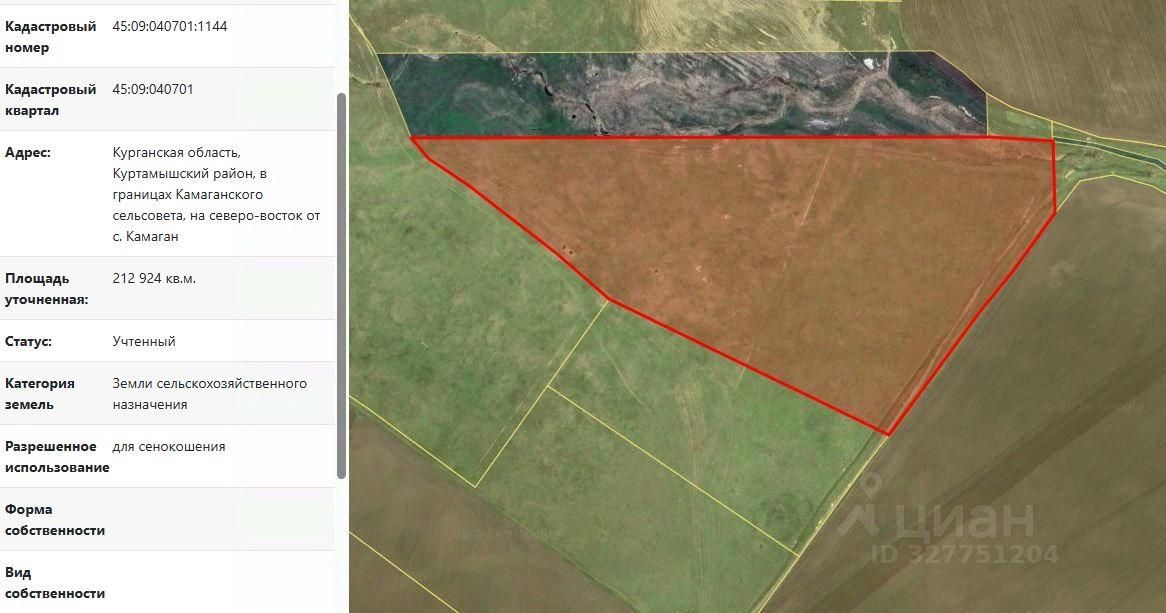Click land category 'Земли сельскохозяйственного назначения'
Screen dimensions: 1166x613
[210, 394]
